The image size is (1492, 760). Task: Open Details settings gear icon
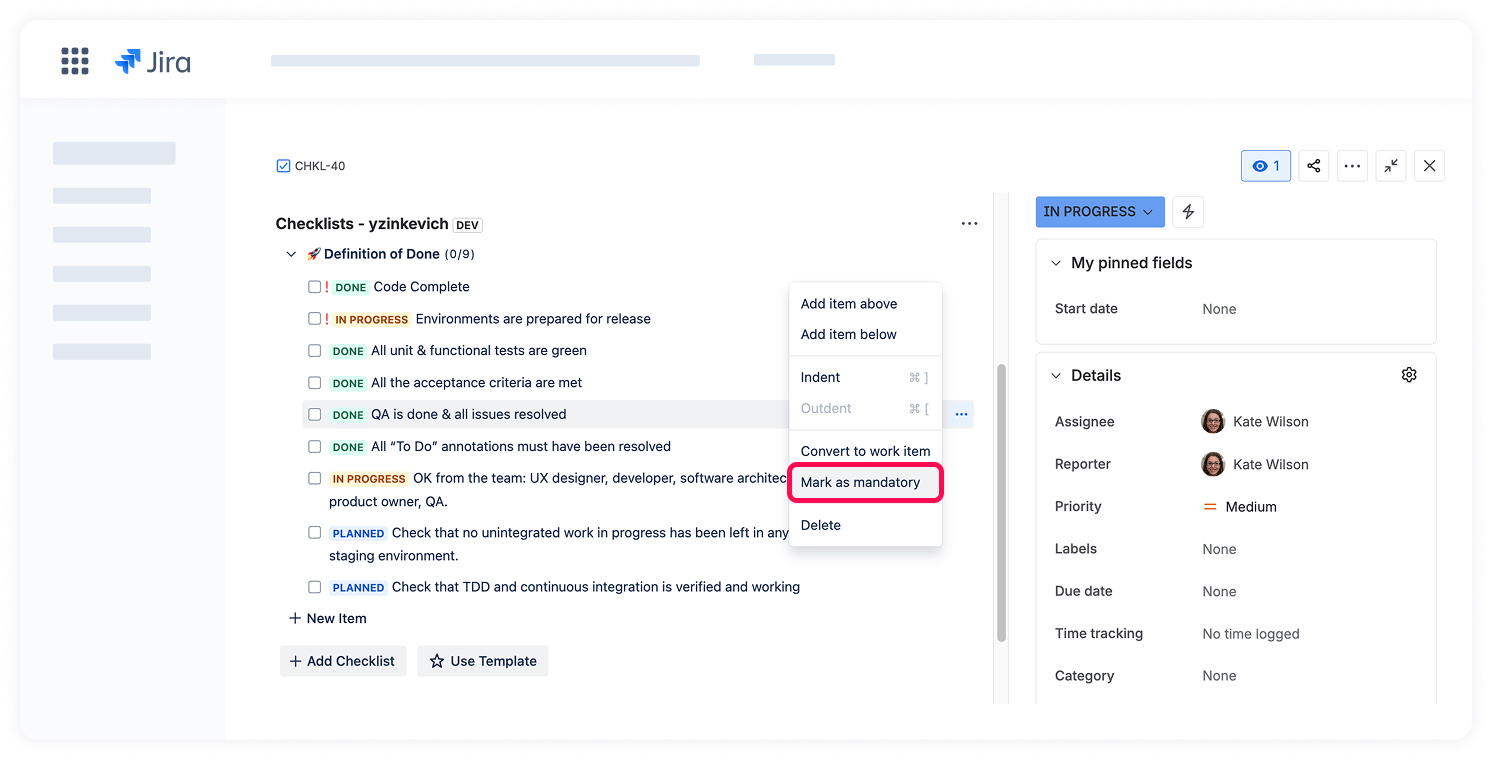tap(1409, 375)
